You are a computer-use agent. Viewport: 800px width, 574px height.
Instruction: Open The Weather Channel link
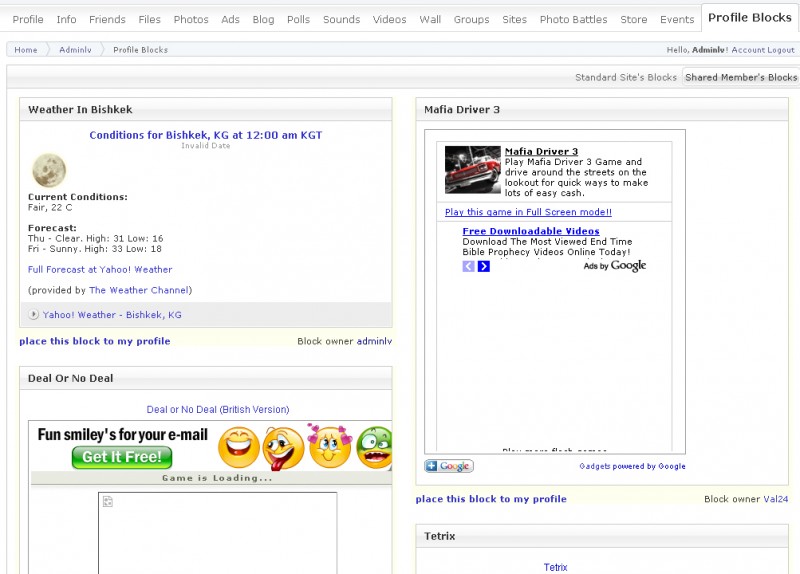point(139,290)
